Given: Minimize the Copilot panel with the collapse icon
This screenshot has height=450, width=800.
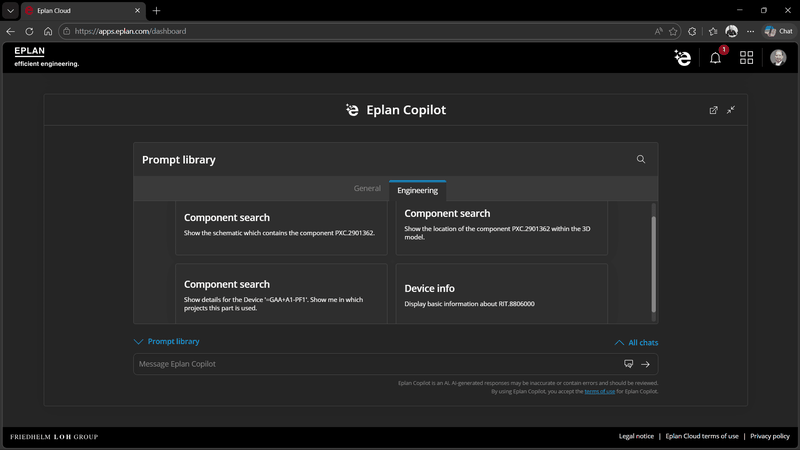Looking at the screenshot, I should point(731,110).
